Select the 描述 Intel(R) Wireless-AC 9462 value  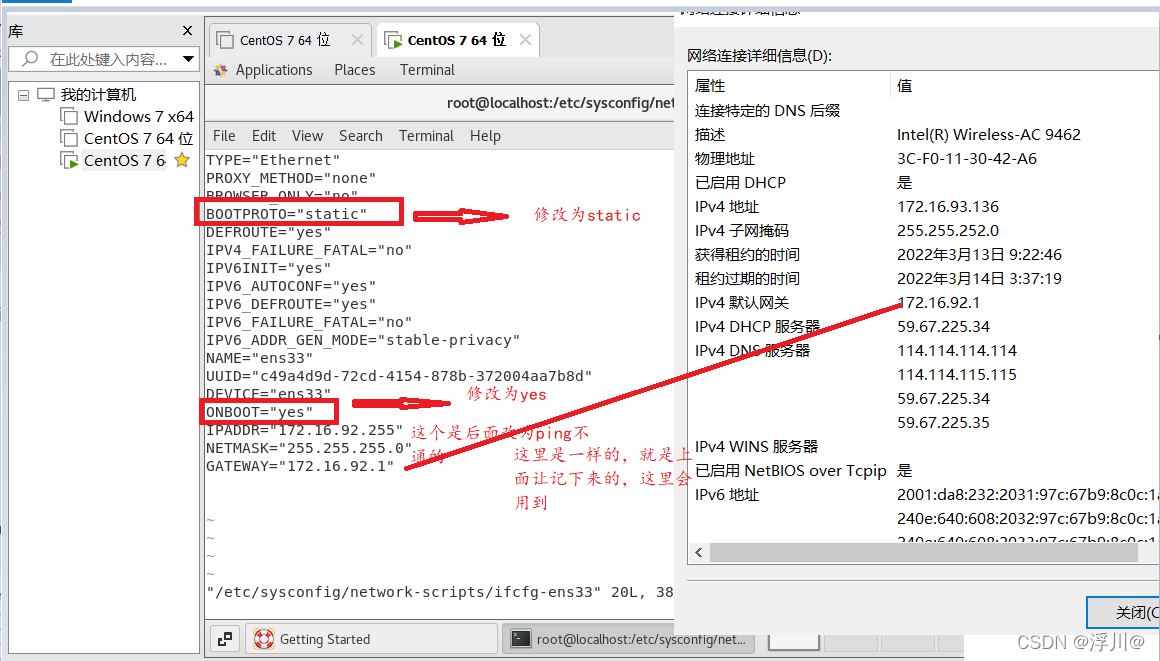pos(988,135)
